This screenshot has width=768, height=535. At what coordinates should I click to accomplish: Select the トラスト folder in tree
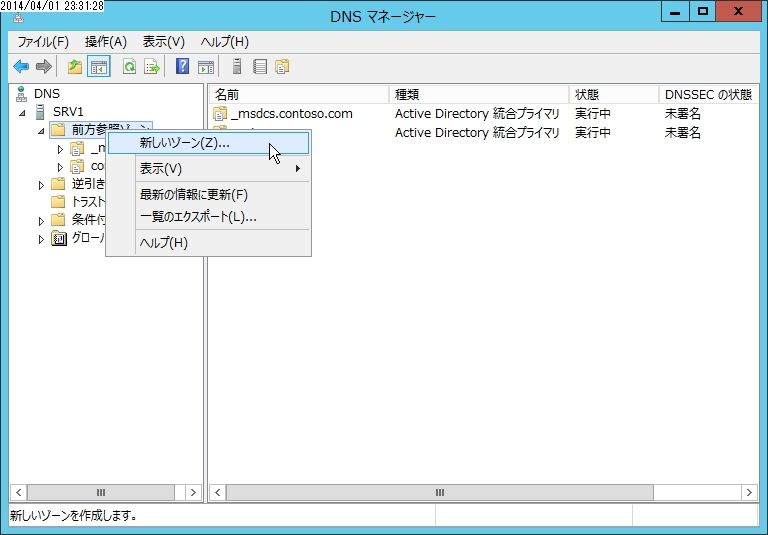coord(78,202)
